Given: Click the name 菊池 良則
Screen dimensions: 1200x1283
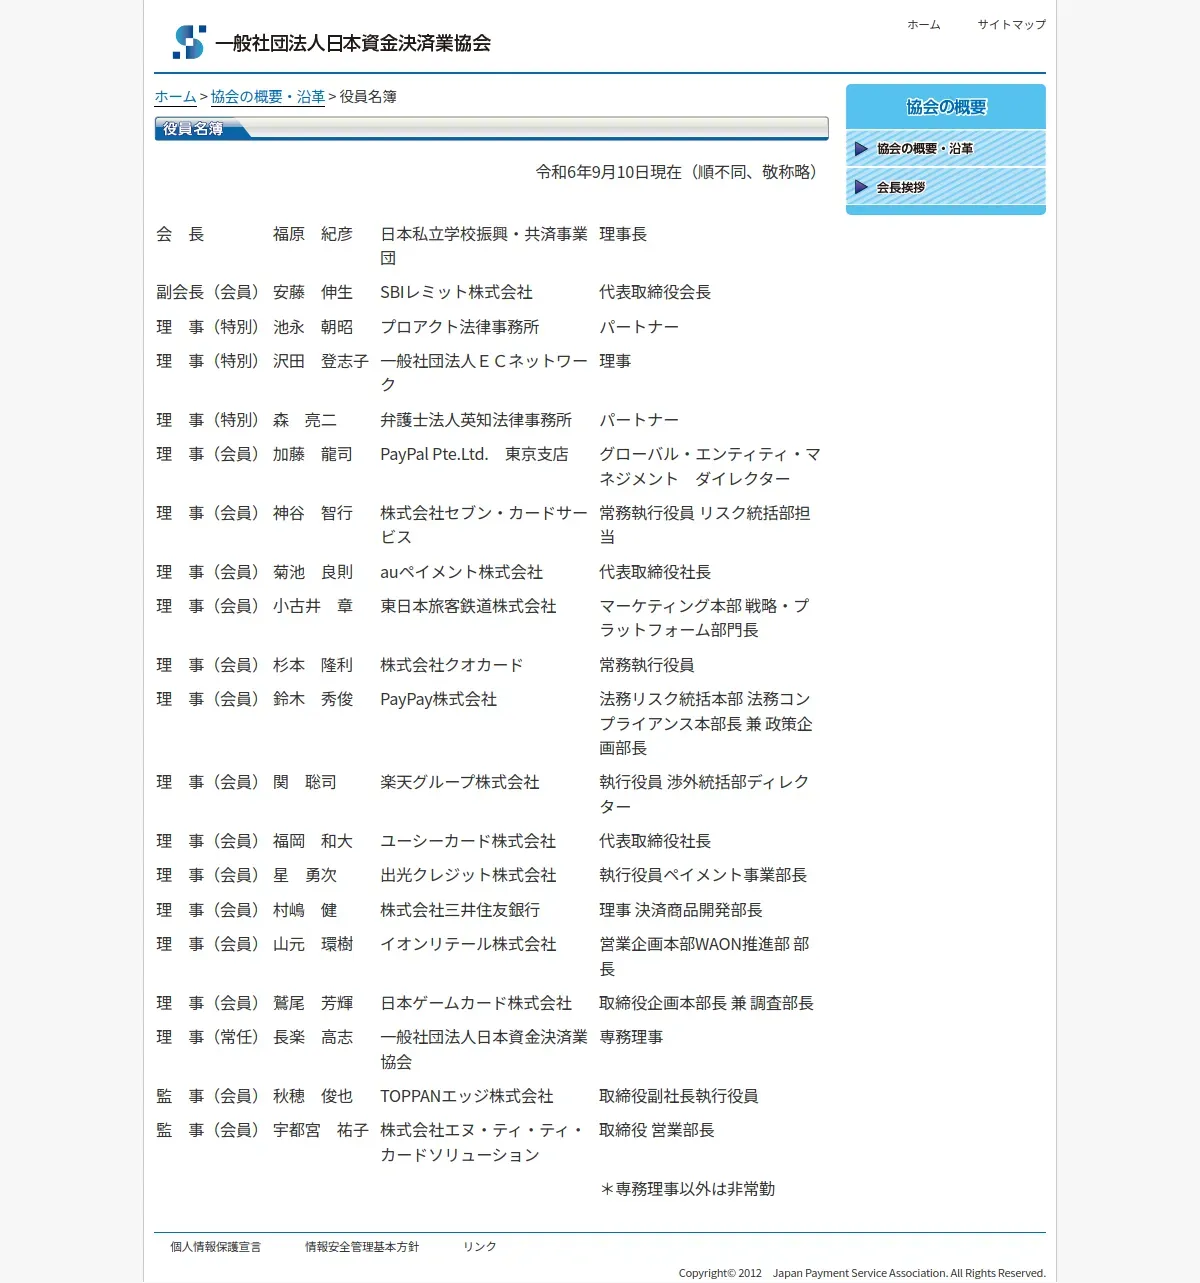Looking at the screenshot, I should (x=313, y=572).
